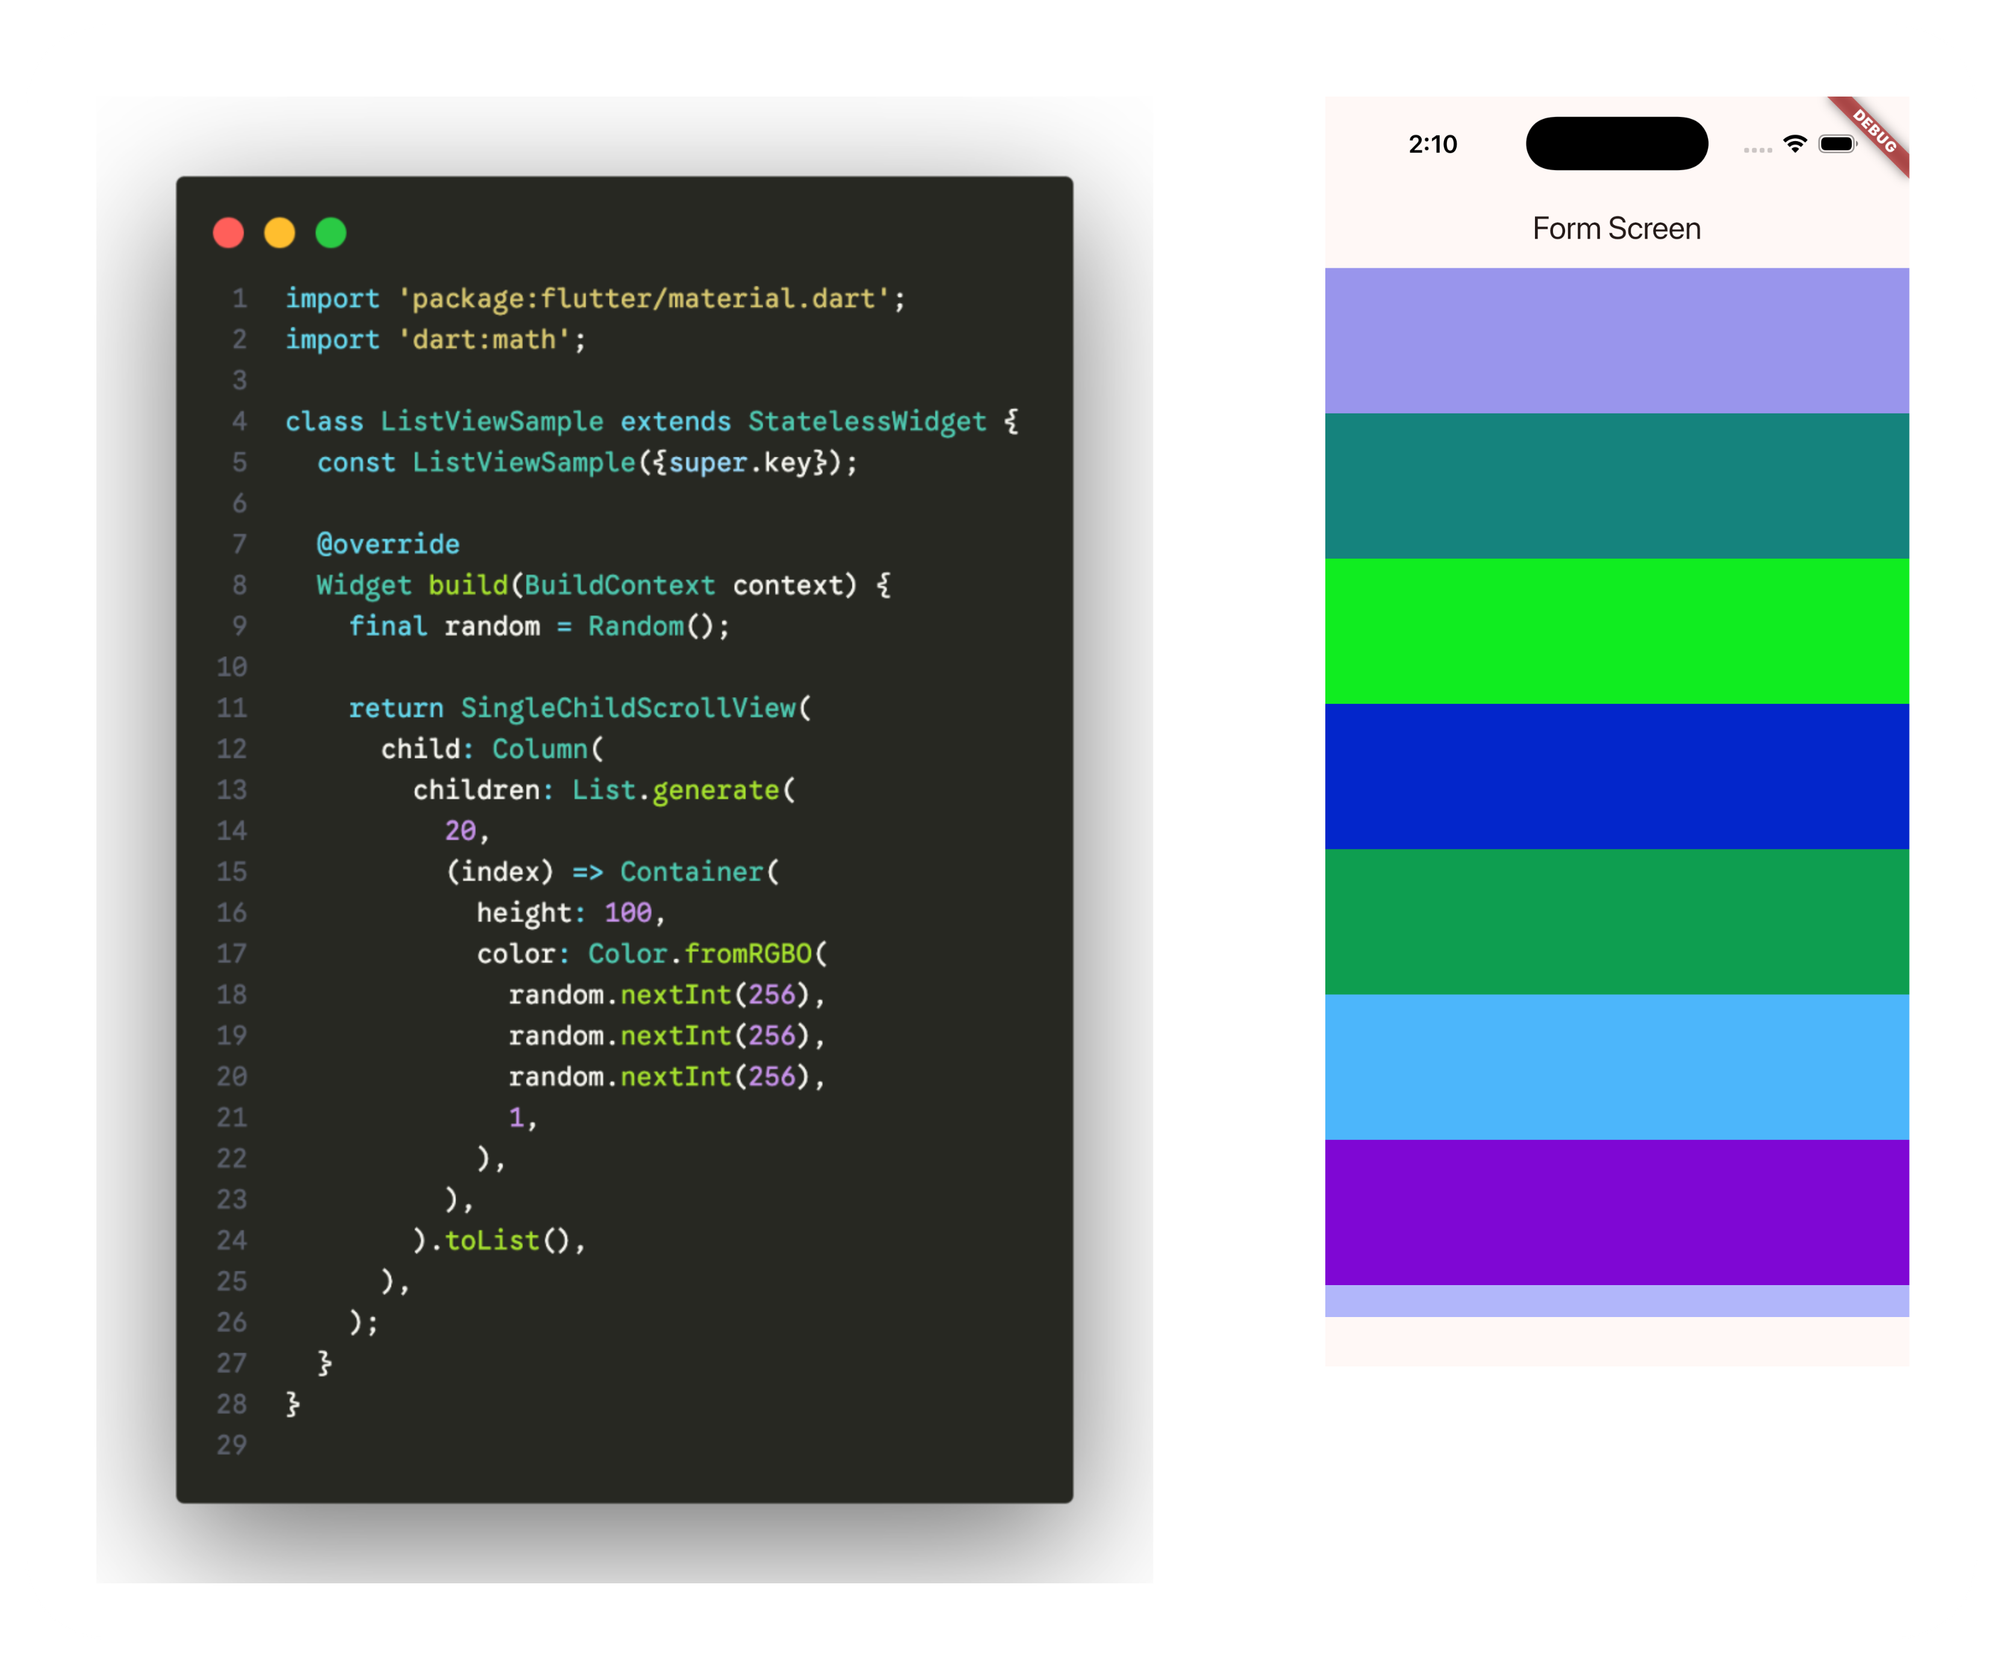Tap the Form Screen title
The width and height of the screenshot is (2000, 1663).
1616,229
